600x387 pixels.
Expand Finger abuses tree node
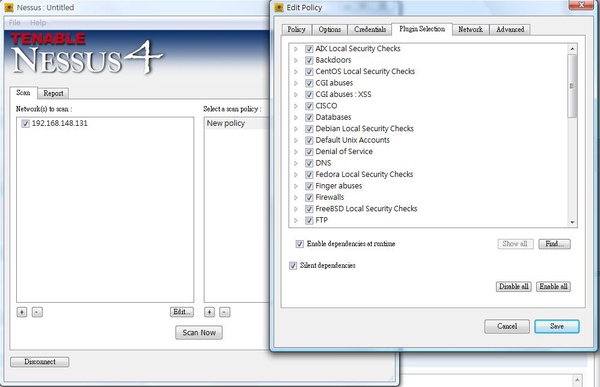(x=296, y=186)
